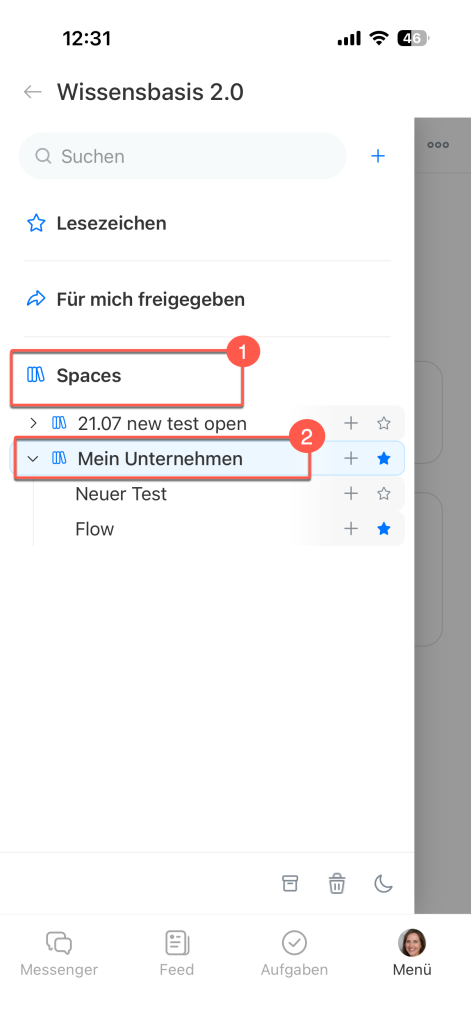Add a page under Mein Unternehmen
This screenshot has width=471, height=1024.
click(x=351, y=458)
